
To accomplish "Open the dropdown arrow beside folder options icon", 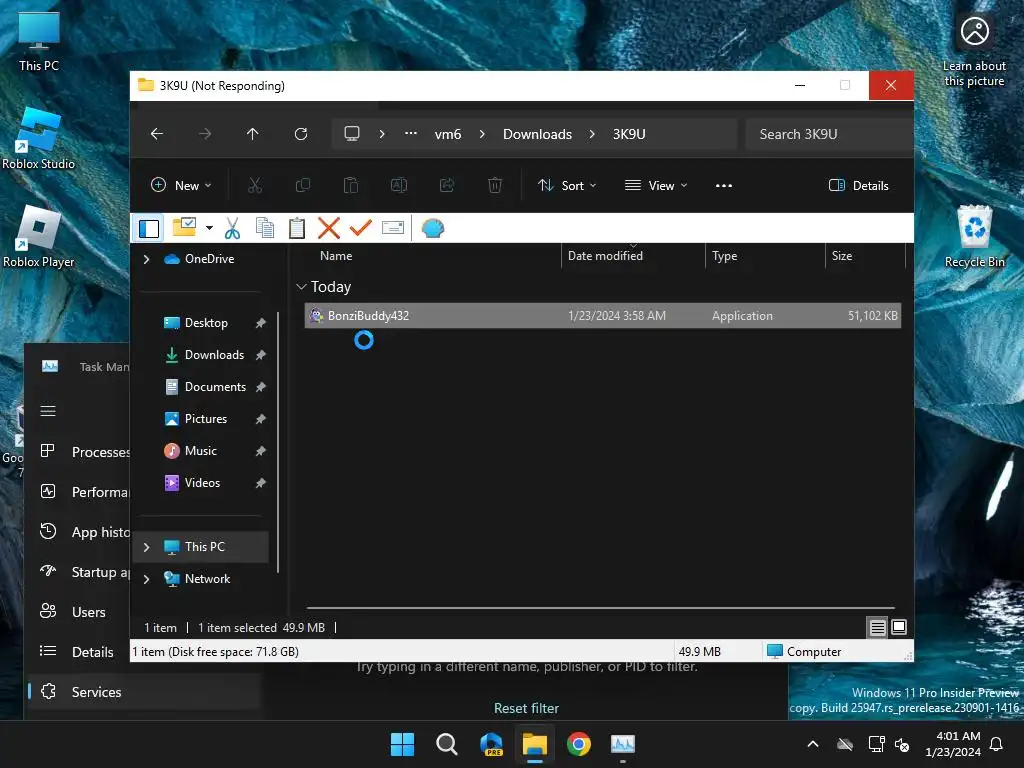I will (209, 228).
